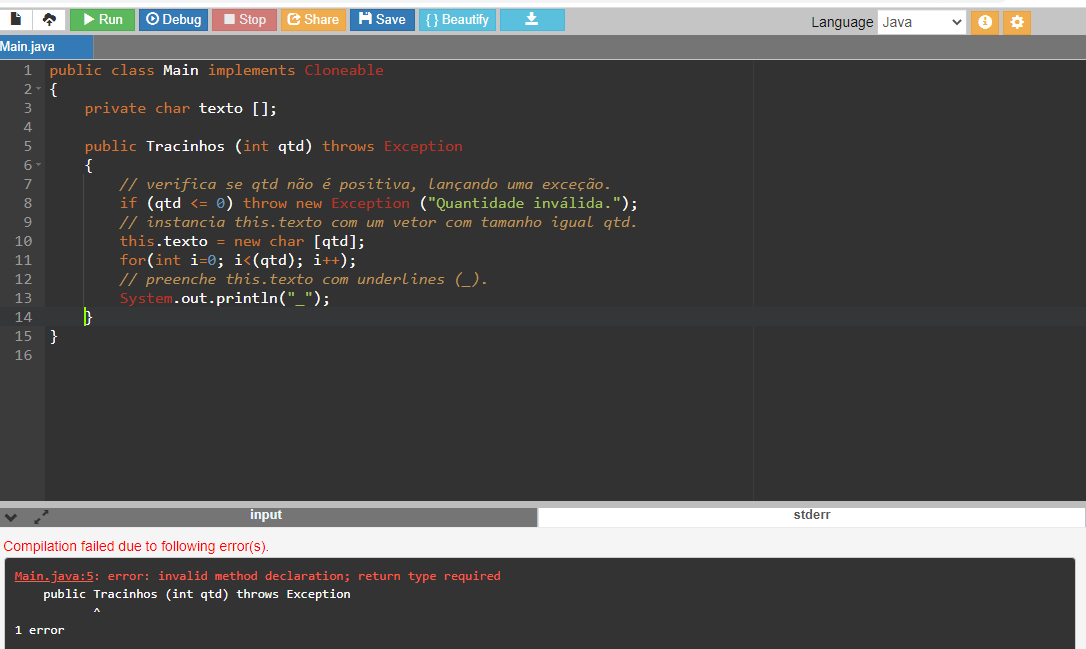This screenshot has height=649, width=1086.
Task: Click line number 5 in the gutter
Action: tap(28, 146)
